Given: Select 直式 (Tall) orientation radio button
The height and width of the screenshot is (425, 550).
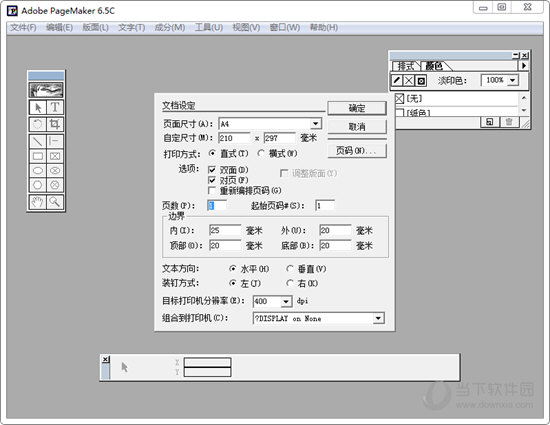Looking at the screenshot, I should click(212, 153).
